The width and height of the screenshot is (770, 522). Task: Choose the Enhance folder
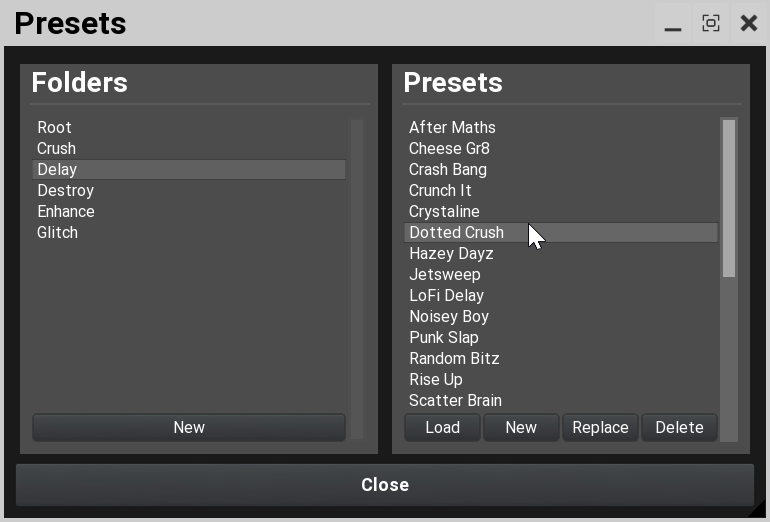(189, 212)
